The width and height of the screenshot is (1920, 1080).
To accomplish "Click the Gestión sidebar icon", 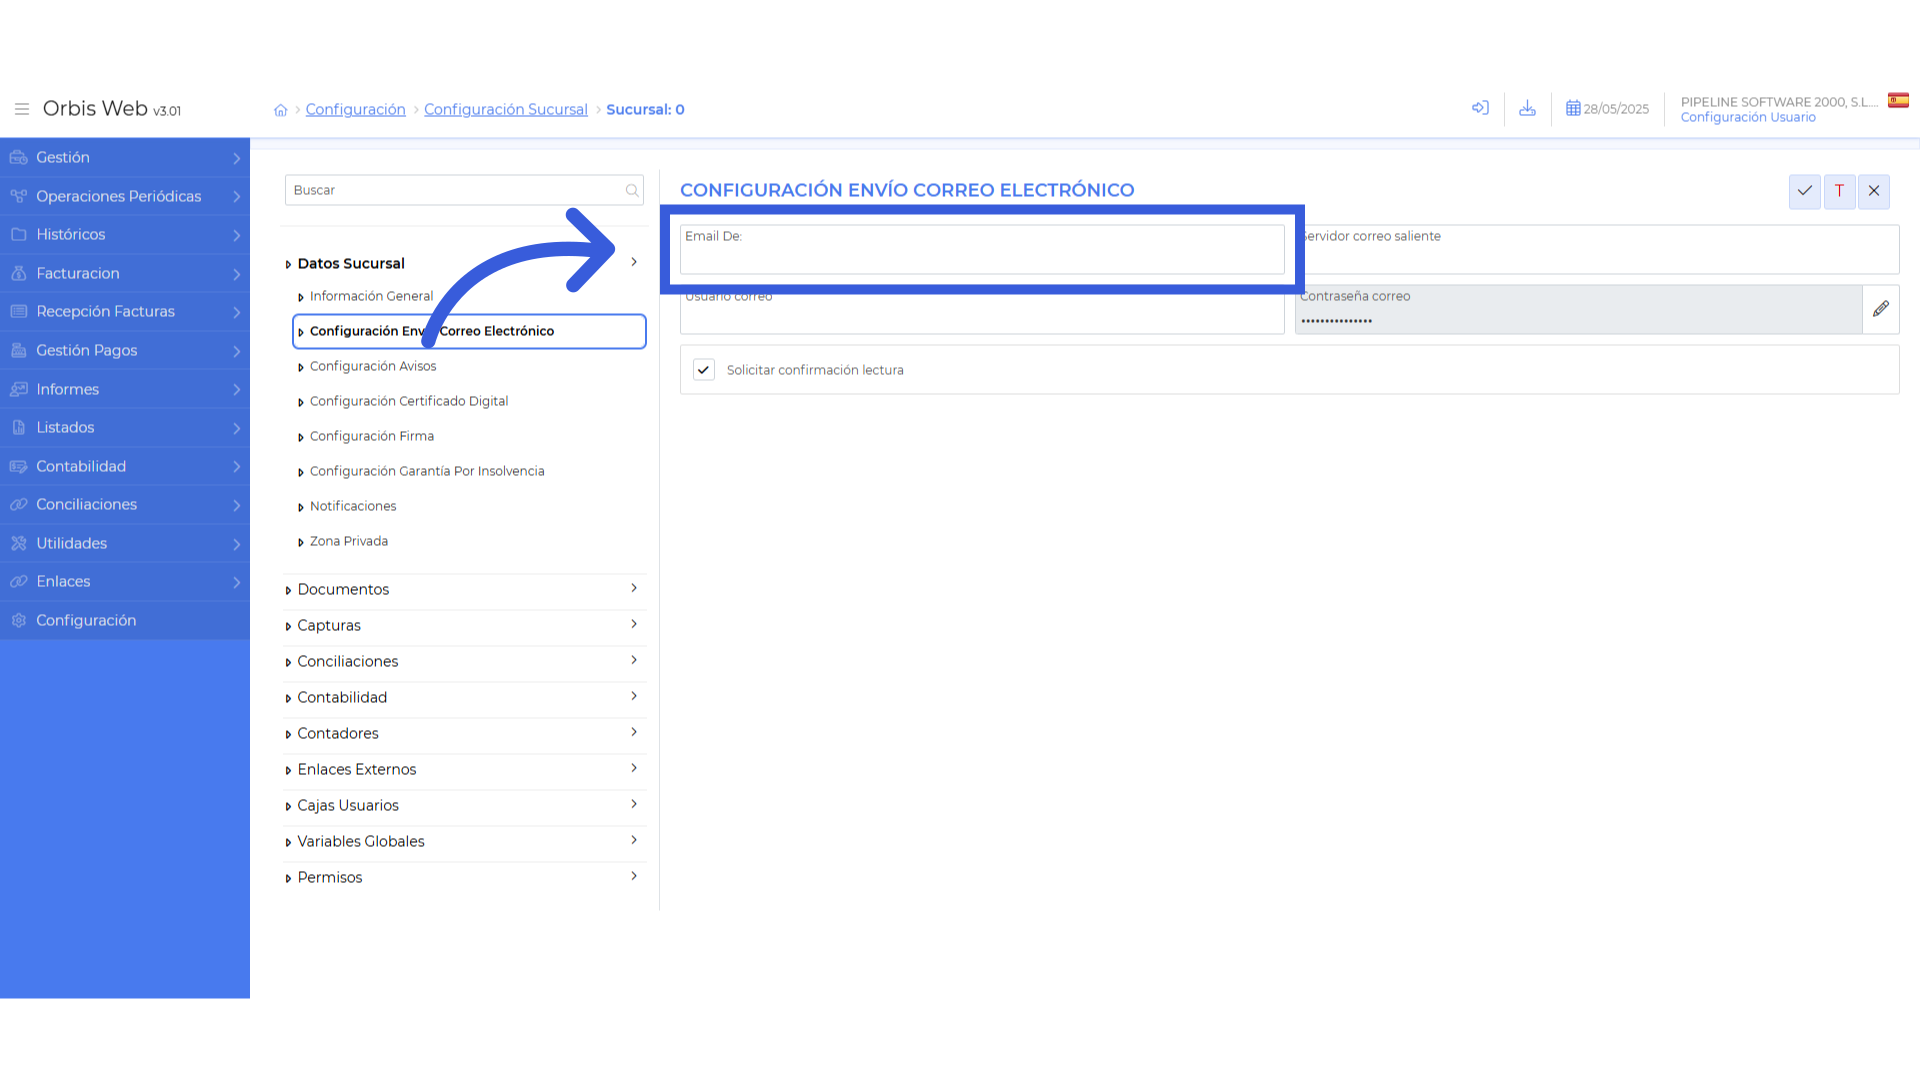I will 18,158.
